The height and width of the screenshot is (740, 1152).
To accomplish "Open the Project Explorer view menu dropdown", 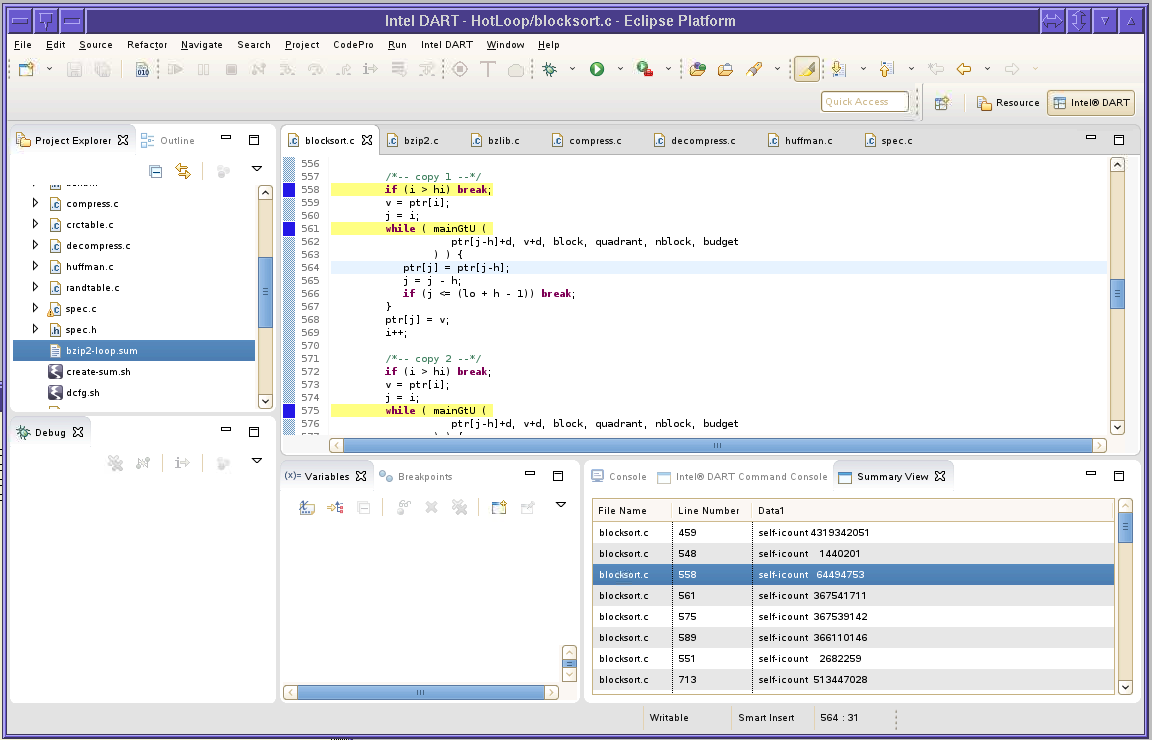I will coord(256,170).
